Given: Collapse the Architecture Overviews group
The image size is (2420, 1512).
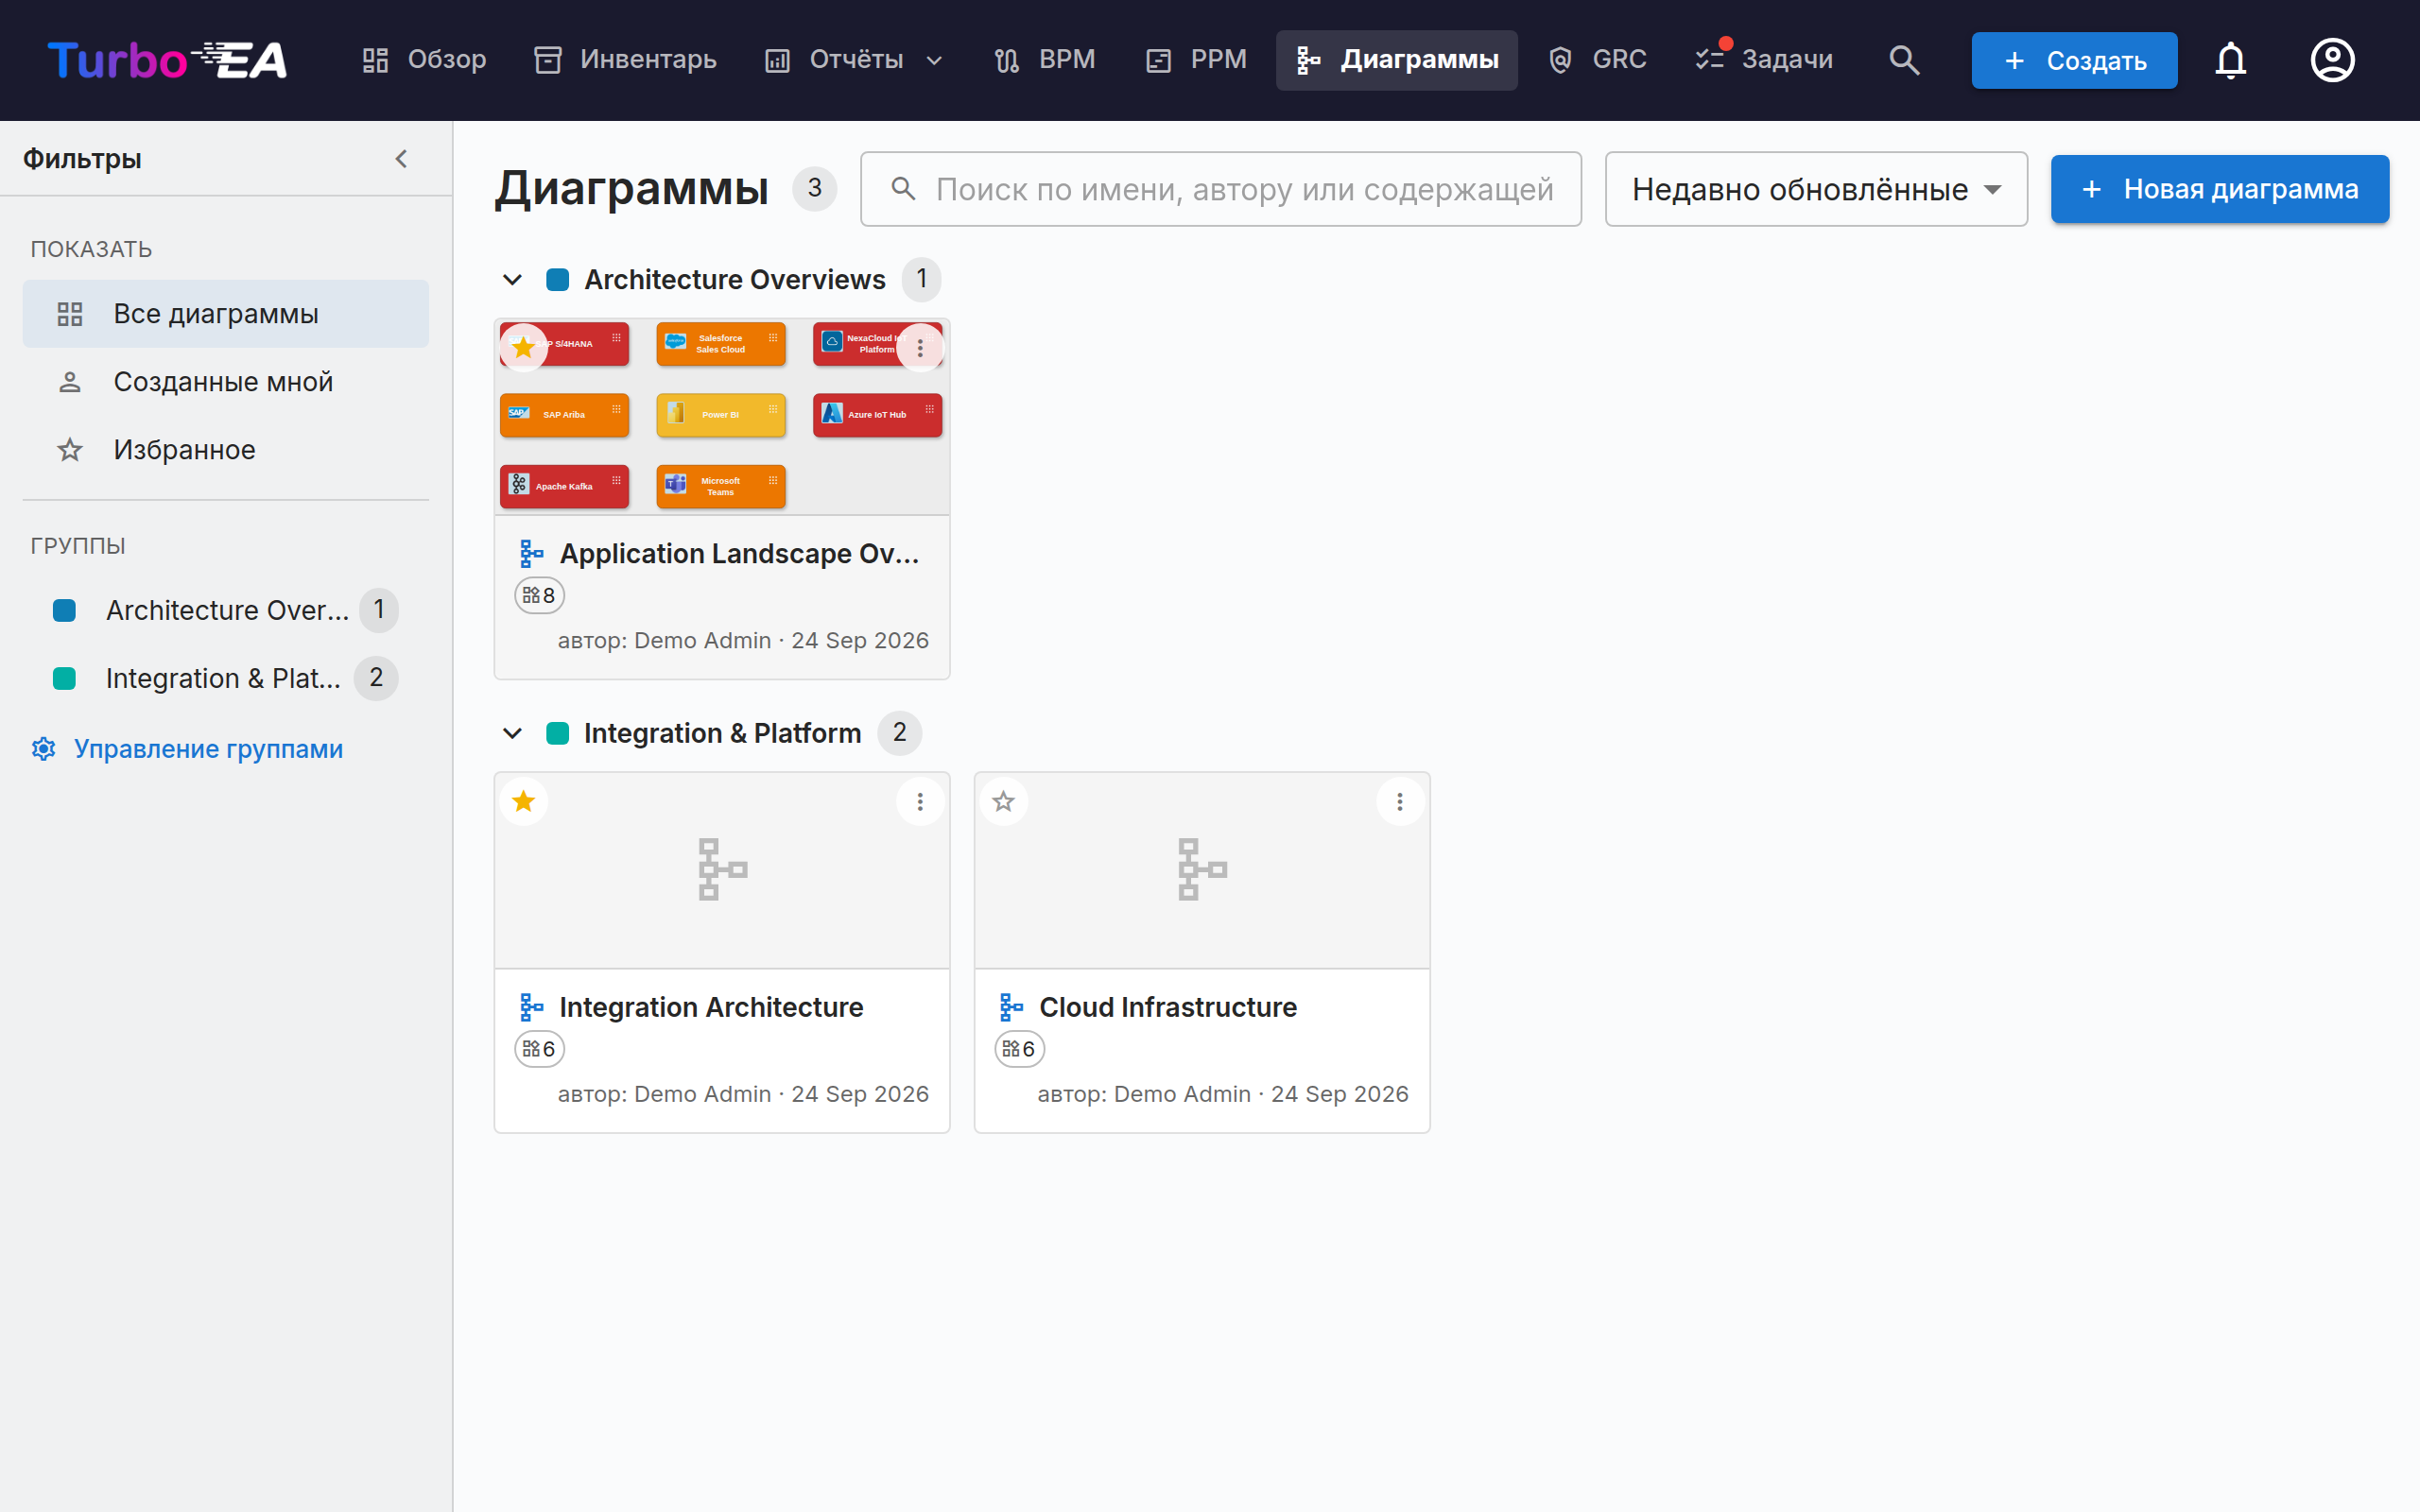Looking at the screenshot, I should point(512,280).
